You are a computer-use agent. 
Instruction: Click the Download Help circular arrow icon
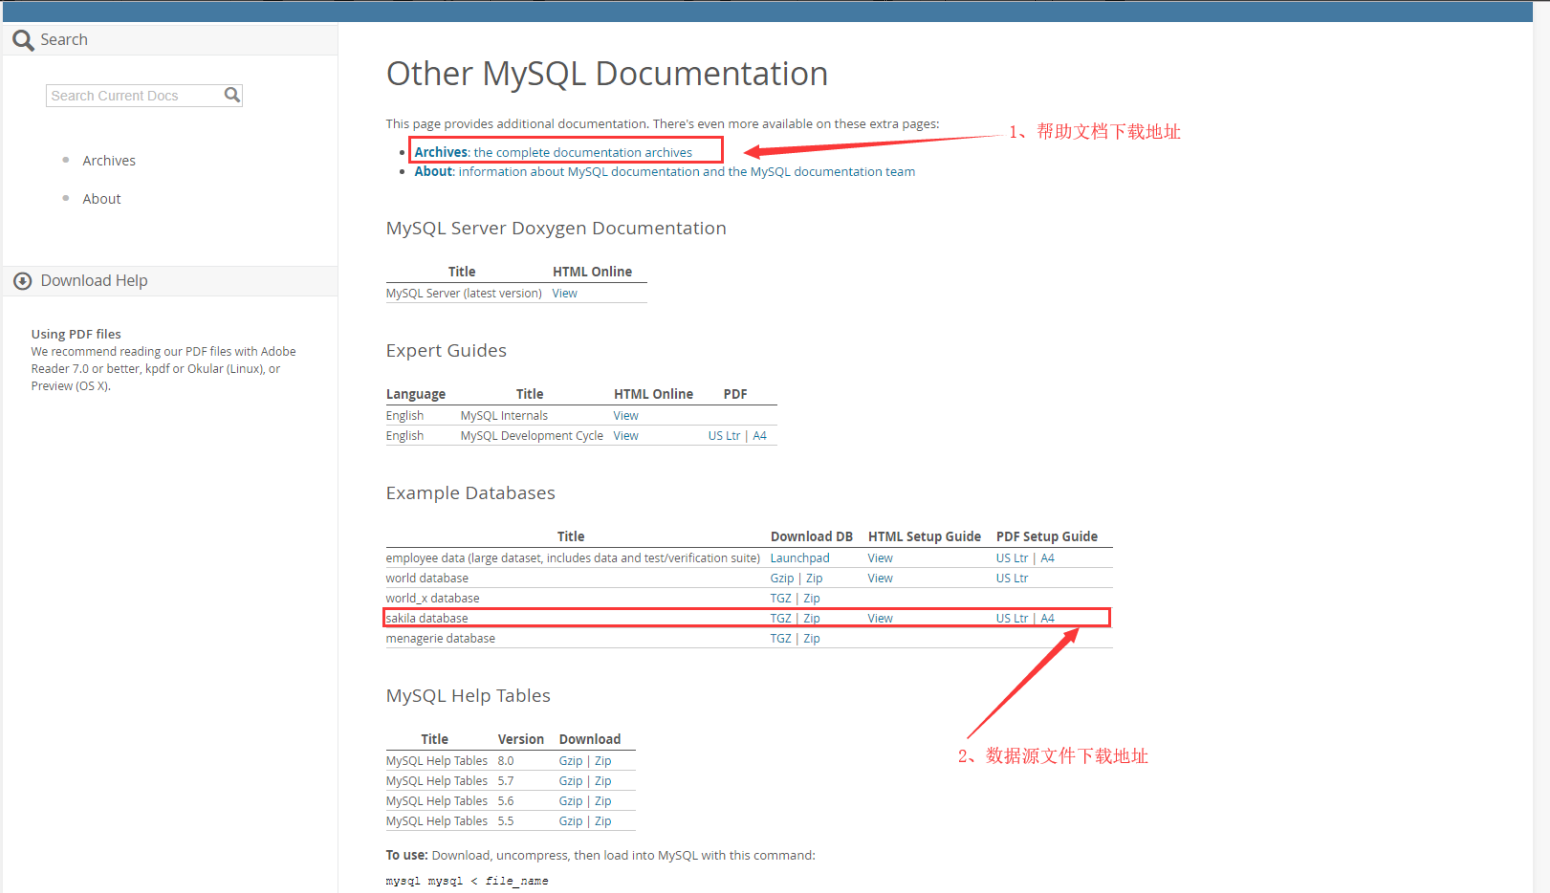point(22,281)
